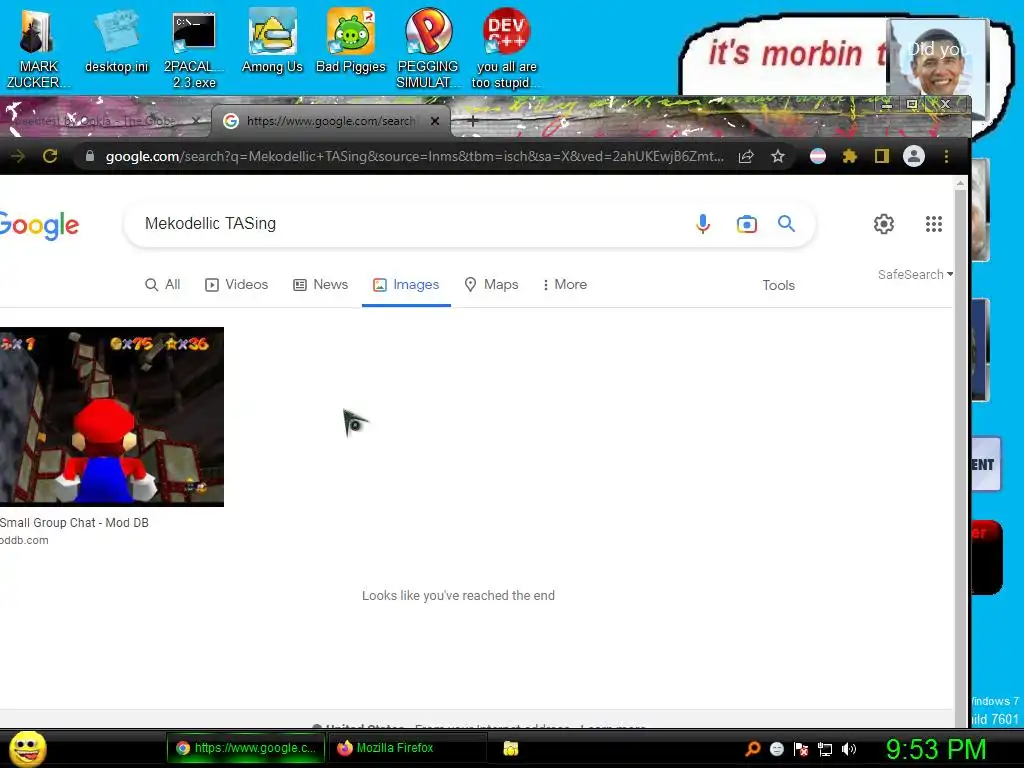Search by image with the camera icon
The image size is (1024, 768).
click(x=746, y=224)
